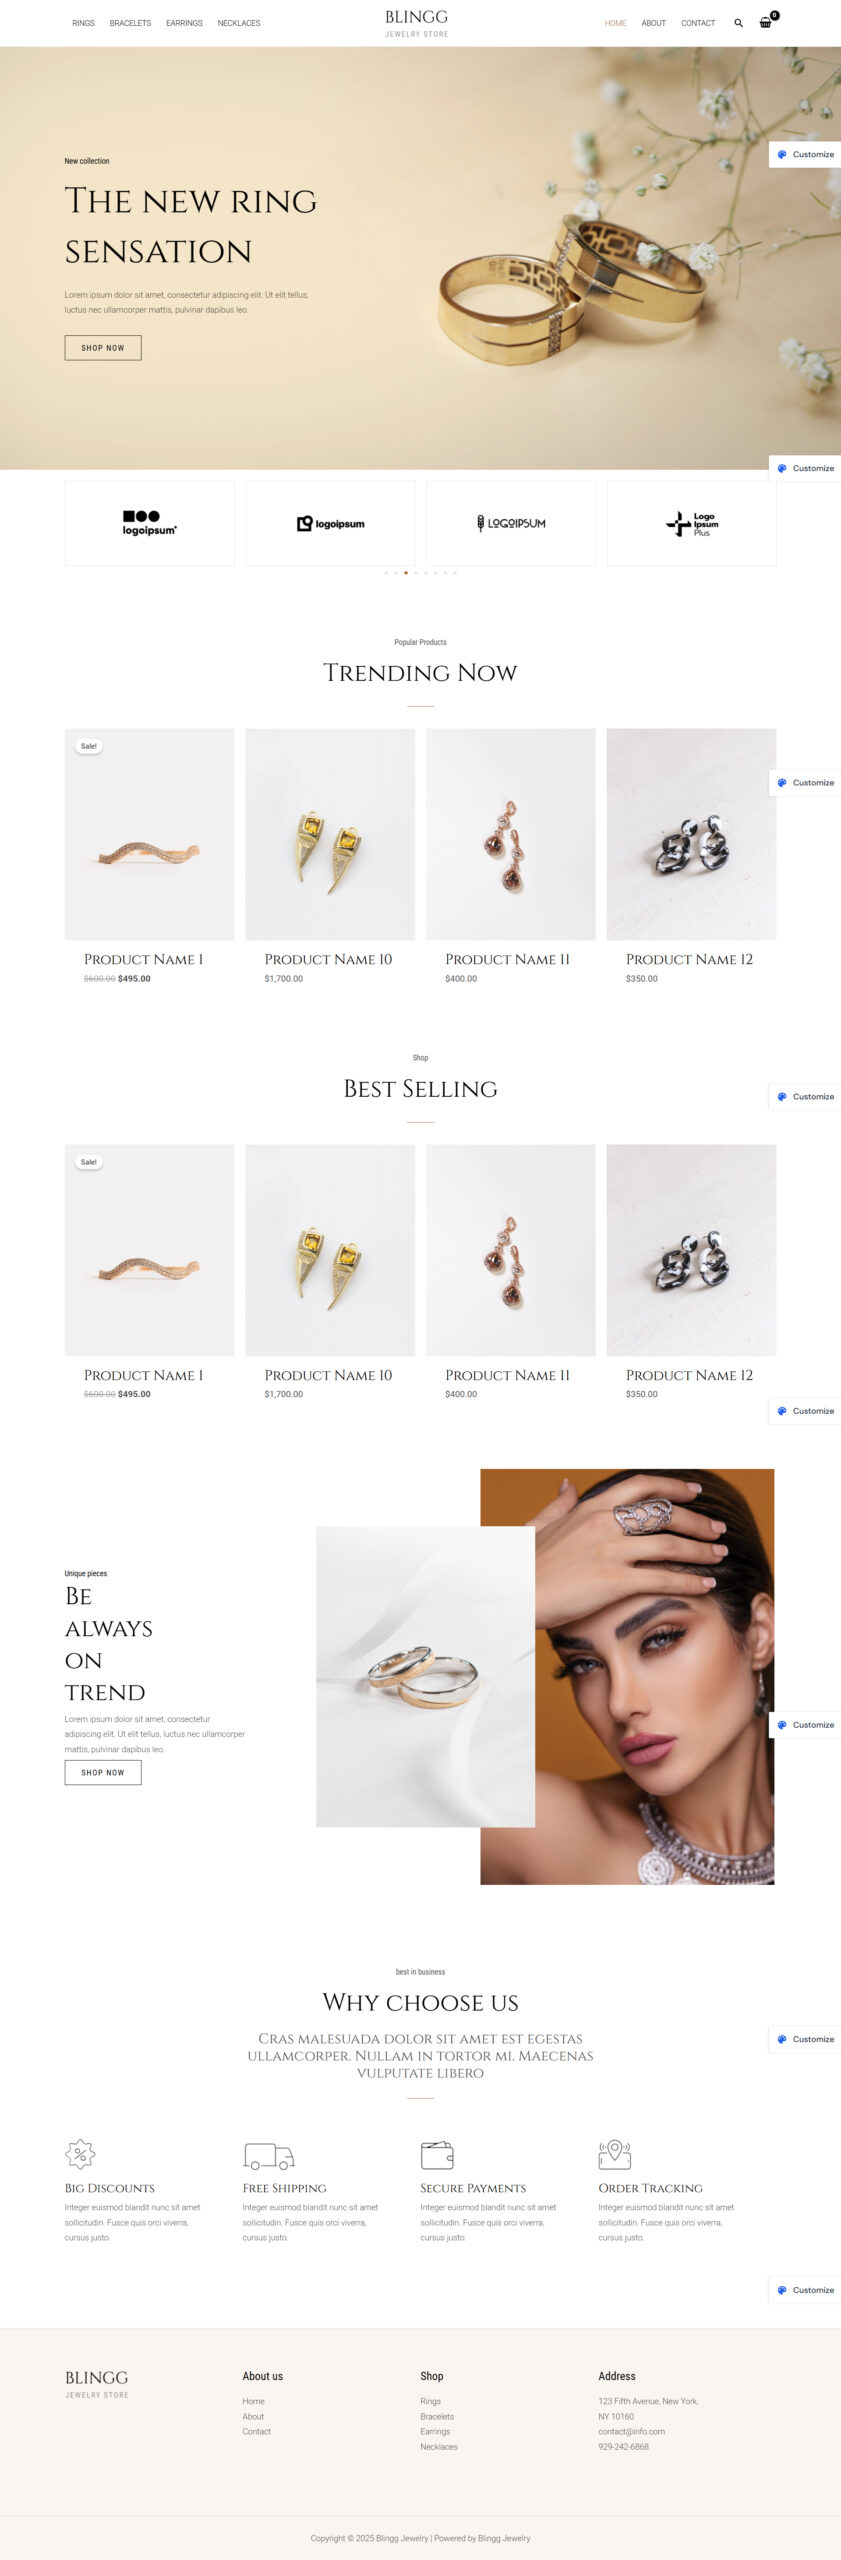The image size is (841, 2560).
Task: Click the Logo Ipsum Plus brand logo card
Action: coord(691,524)
